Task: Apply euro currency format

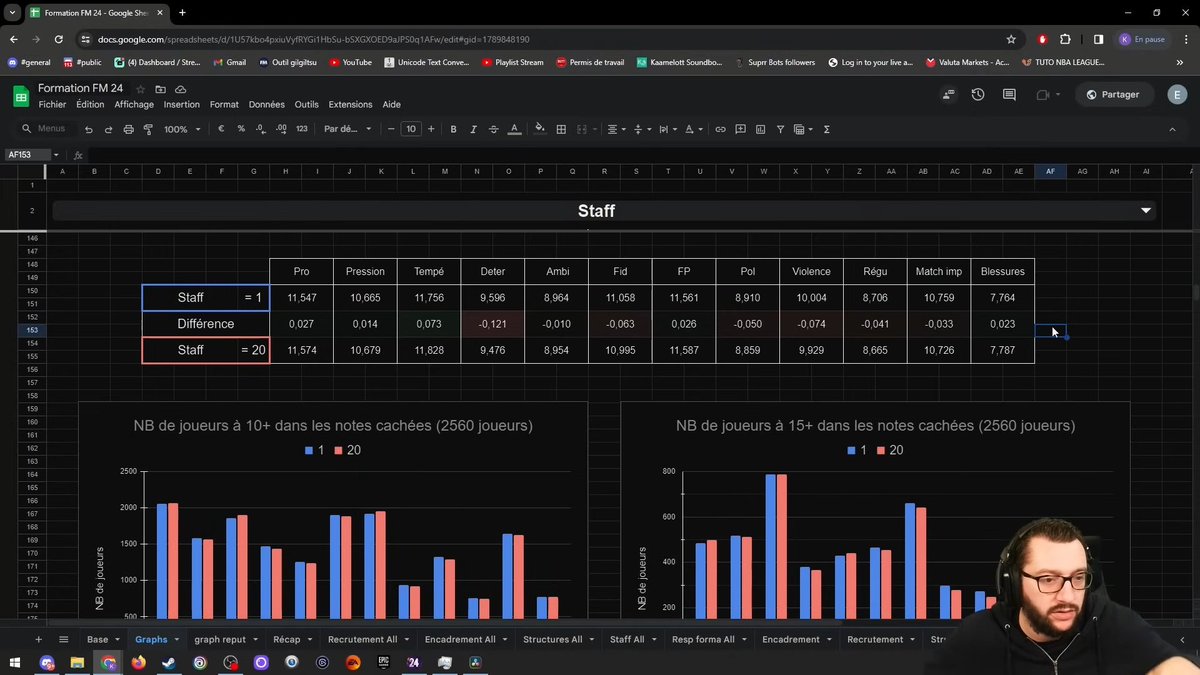Action: click(x=221, y=129)
